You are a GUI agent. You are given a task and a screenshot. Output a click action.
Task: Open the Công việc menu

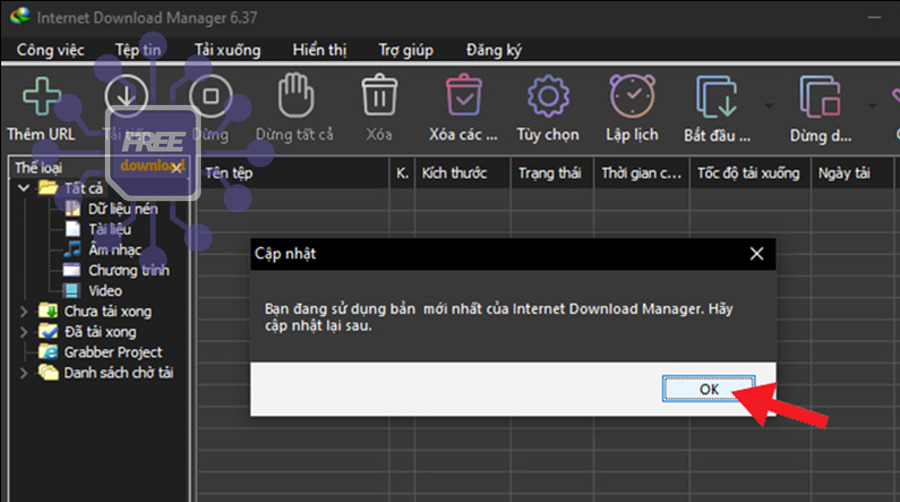(x=51, y=50)
